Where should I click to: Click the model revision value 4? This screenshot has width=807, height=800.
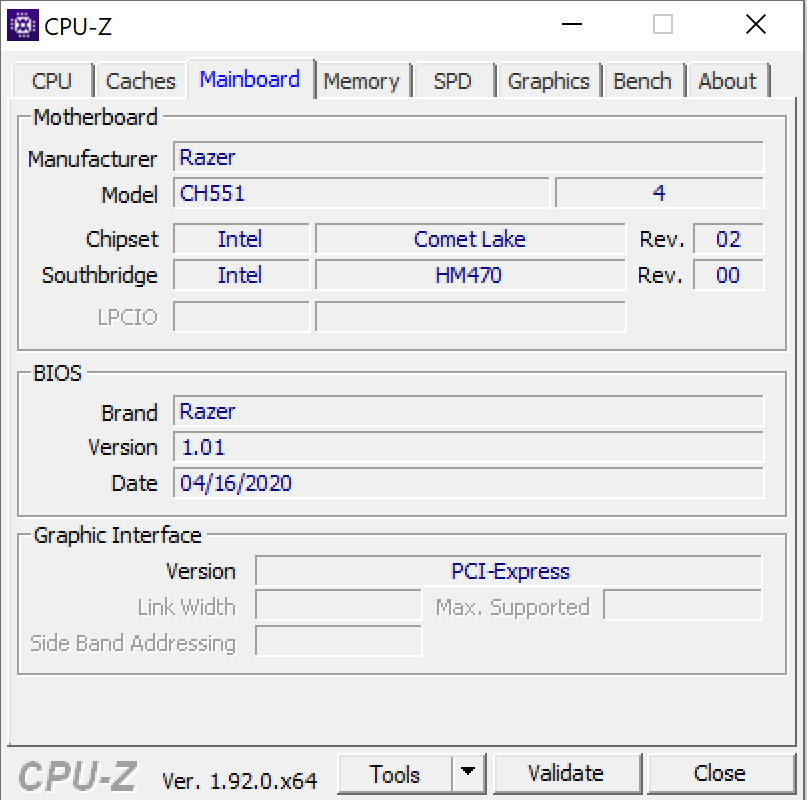(659, 193)
